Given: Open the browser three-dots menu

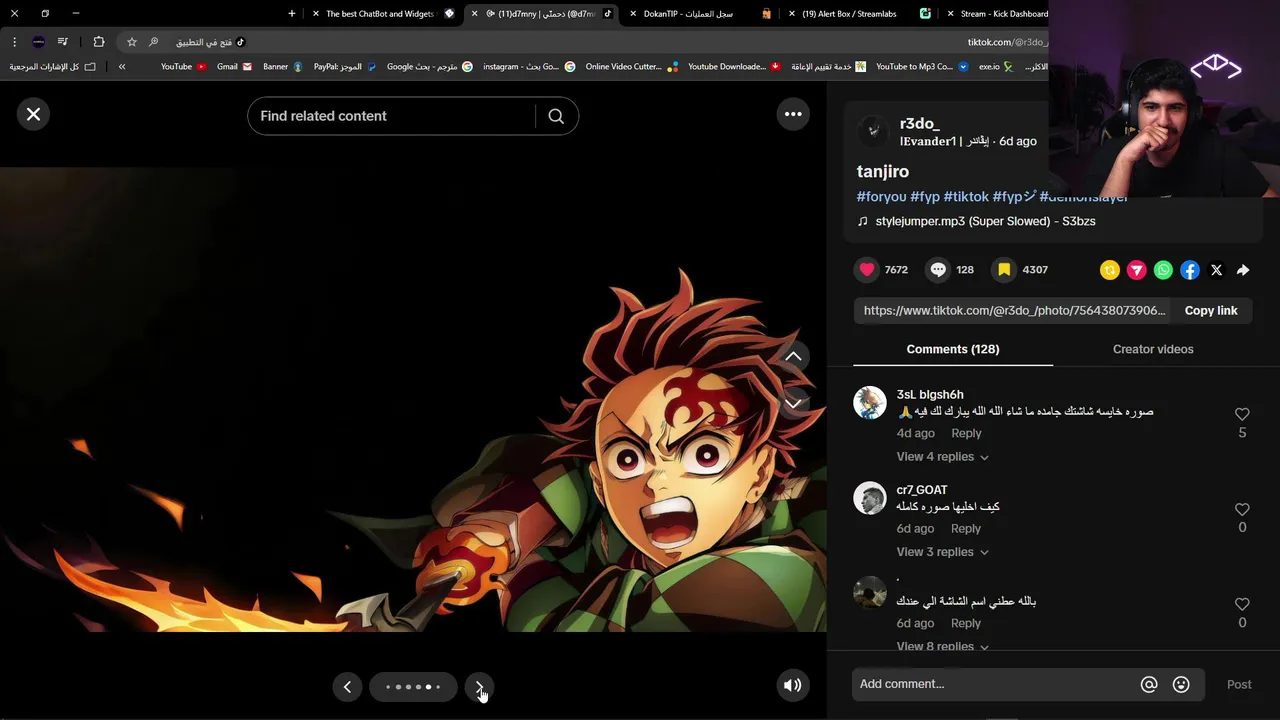Looking at the screenshot, I should (14, 42).
